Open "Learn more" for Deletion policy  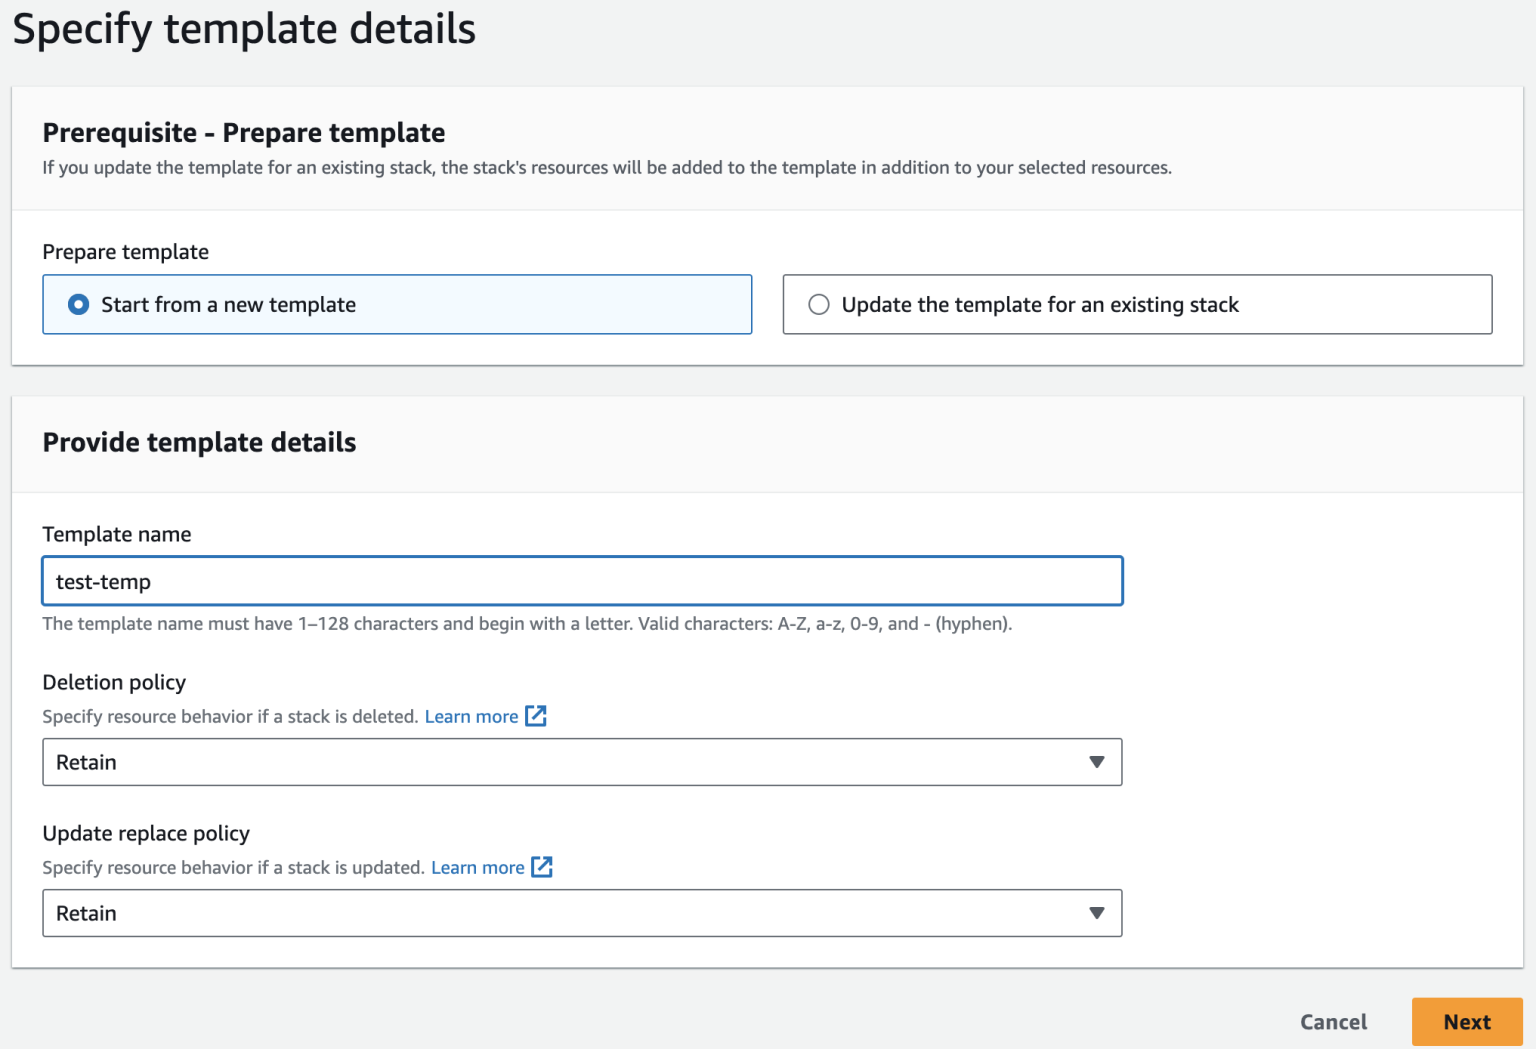coord(471,716)
